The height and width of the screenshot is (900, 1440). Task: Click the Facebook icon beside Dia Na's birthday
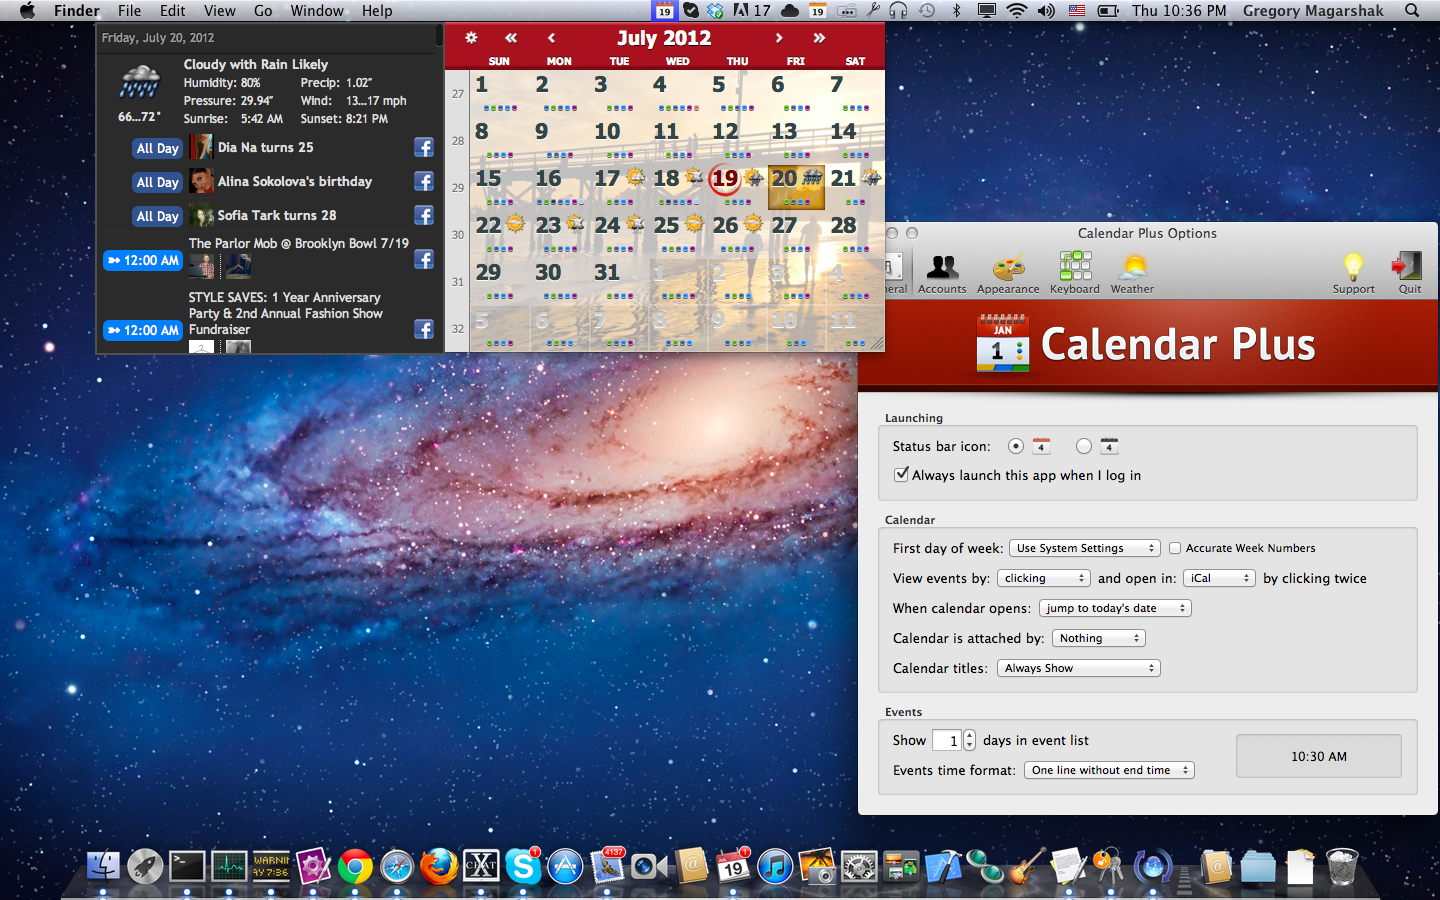423,147
